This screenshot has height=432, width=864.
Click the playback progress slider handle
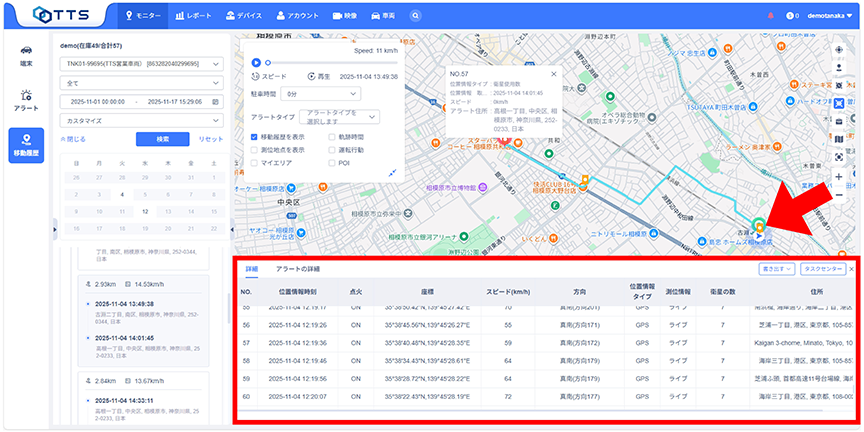pyautogui.click(x=266, y=62)
